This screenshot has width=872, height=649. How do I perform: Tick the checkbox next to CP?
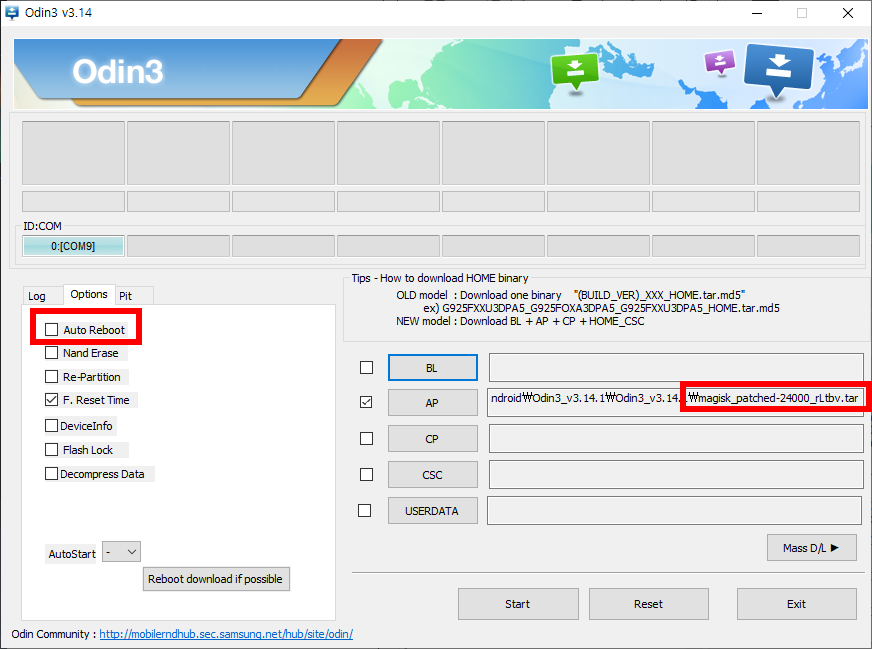366,439
